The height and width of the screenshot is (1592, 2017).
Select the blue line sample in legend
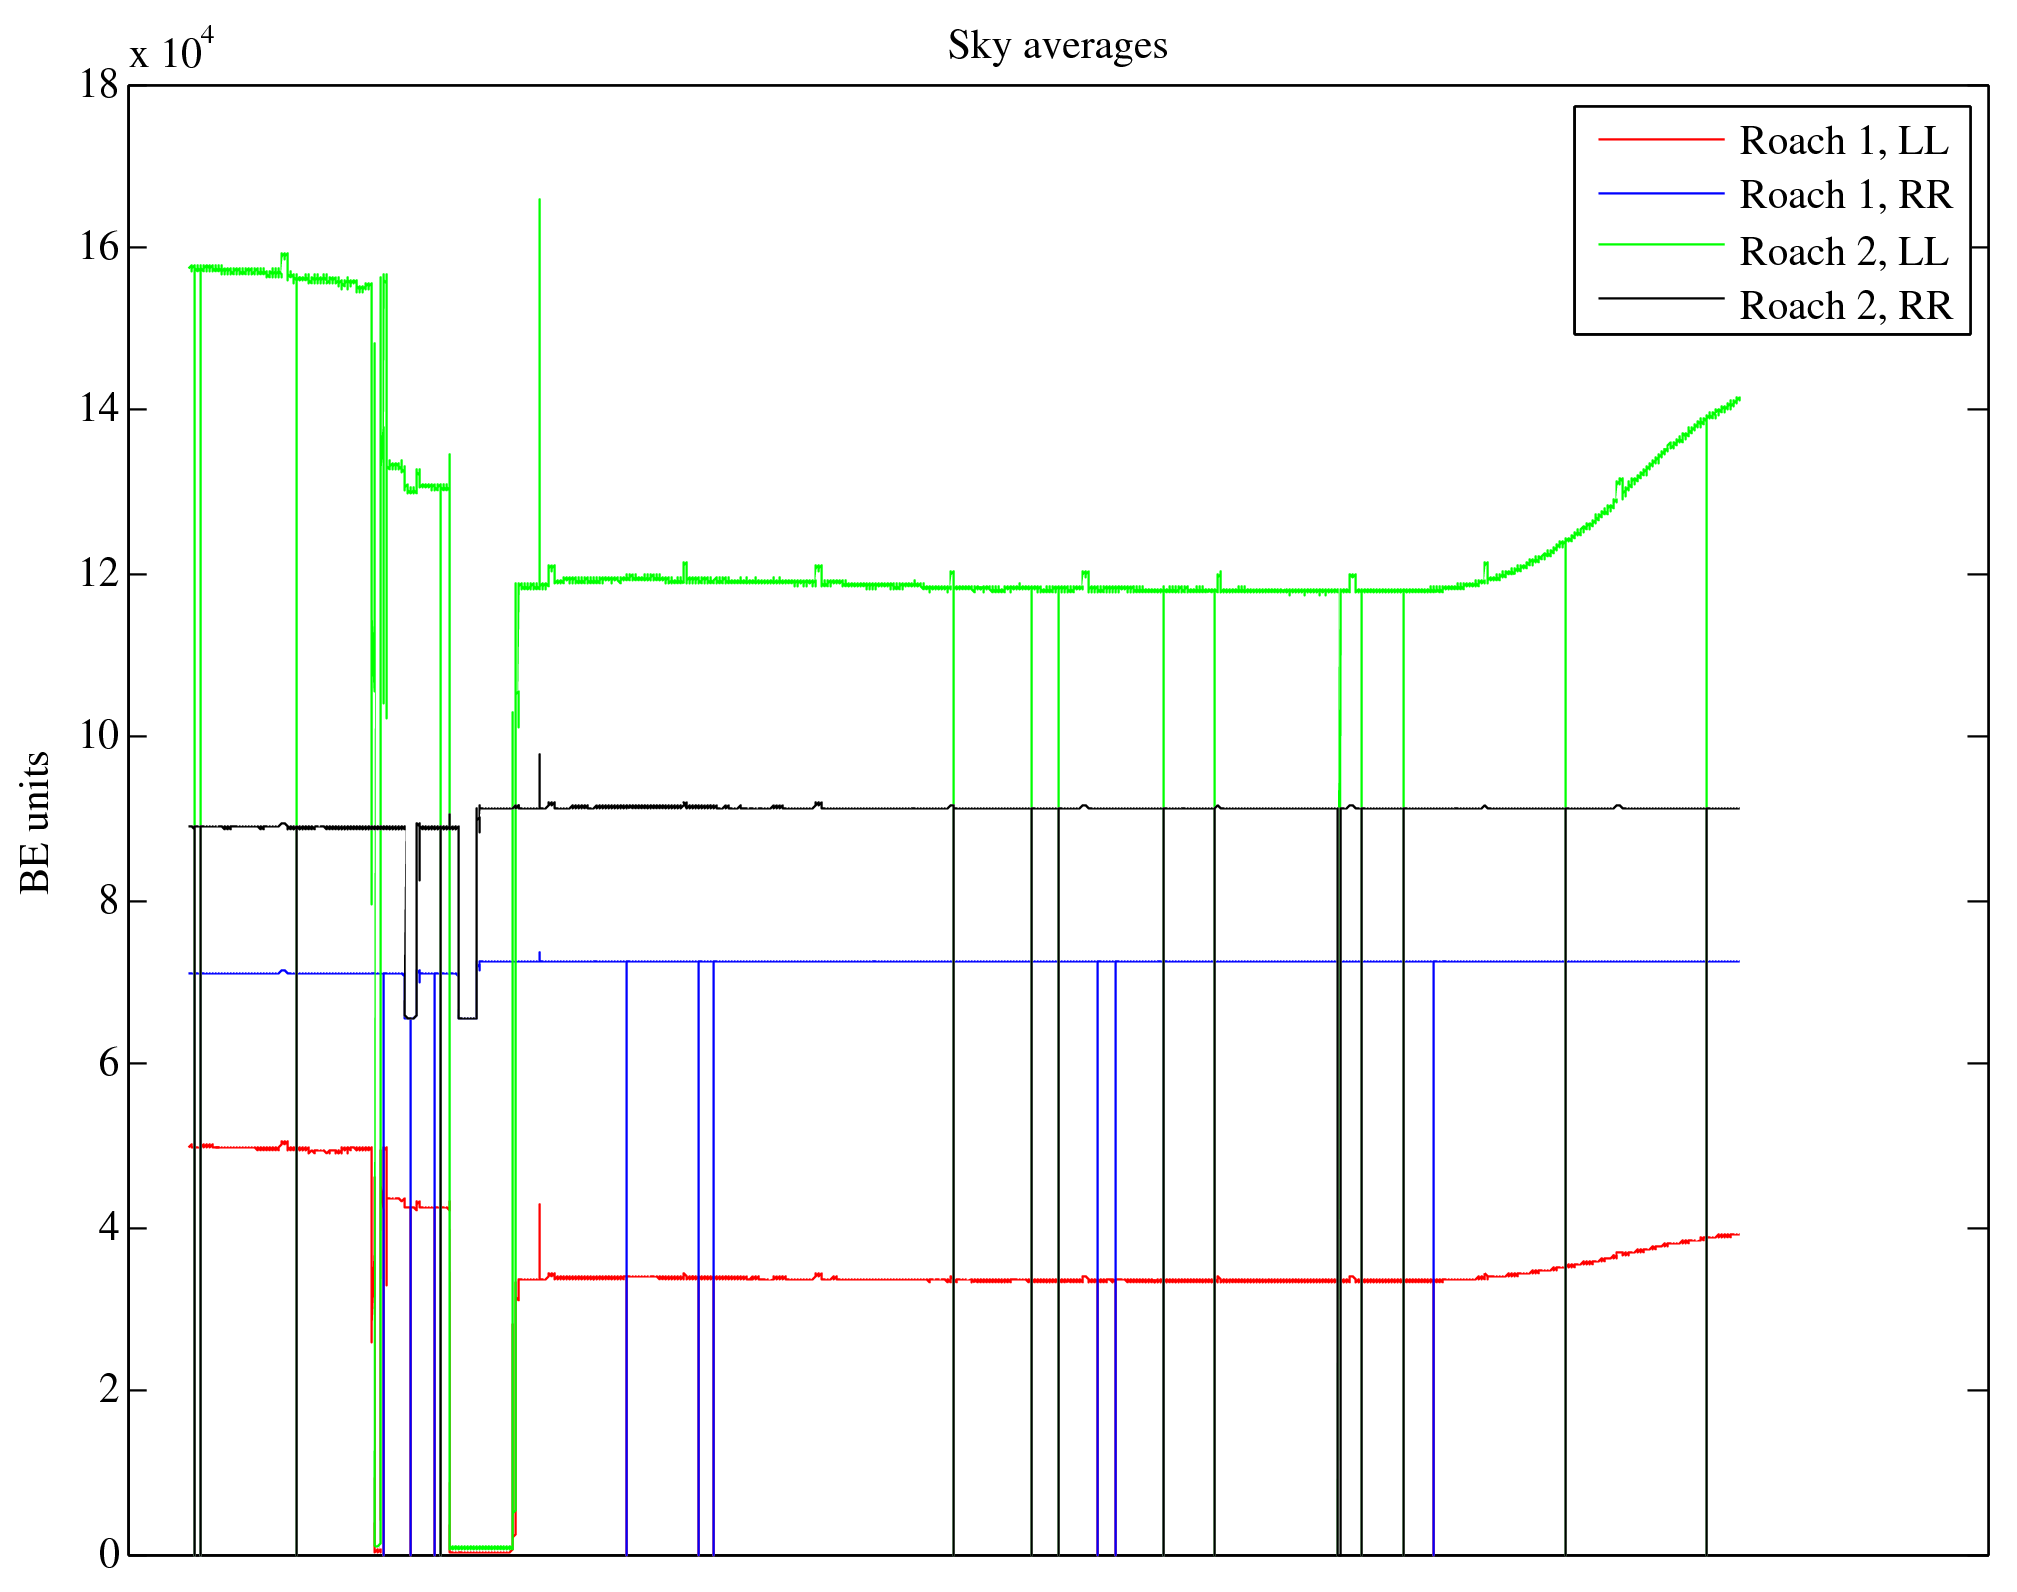coord(1661,193)
